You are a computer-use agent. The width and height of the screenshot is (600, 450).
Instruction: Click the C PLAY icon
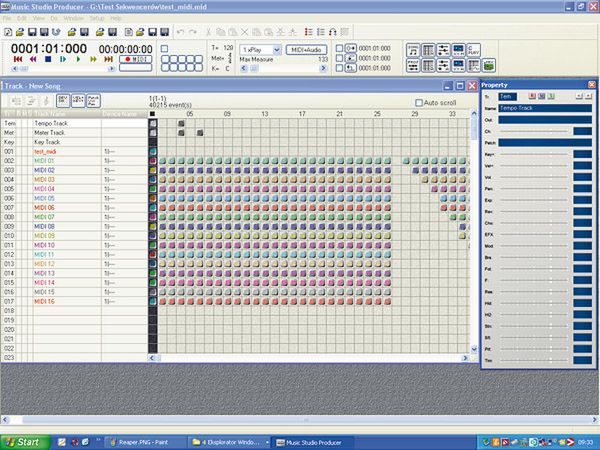pyautogui.click(x=473, y=50)
